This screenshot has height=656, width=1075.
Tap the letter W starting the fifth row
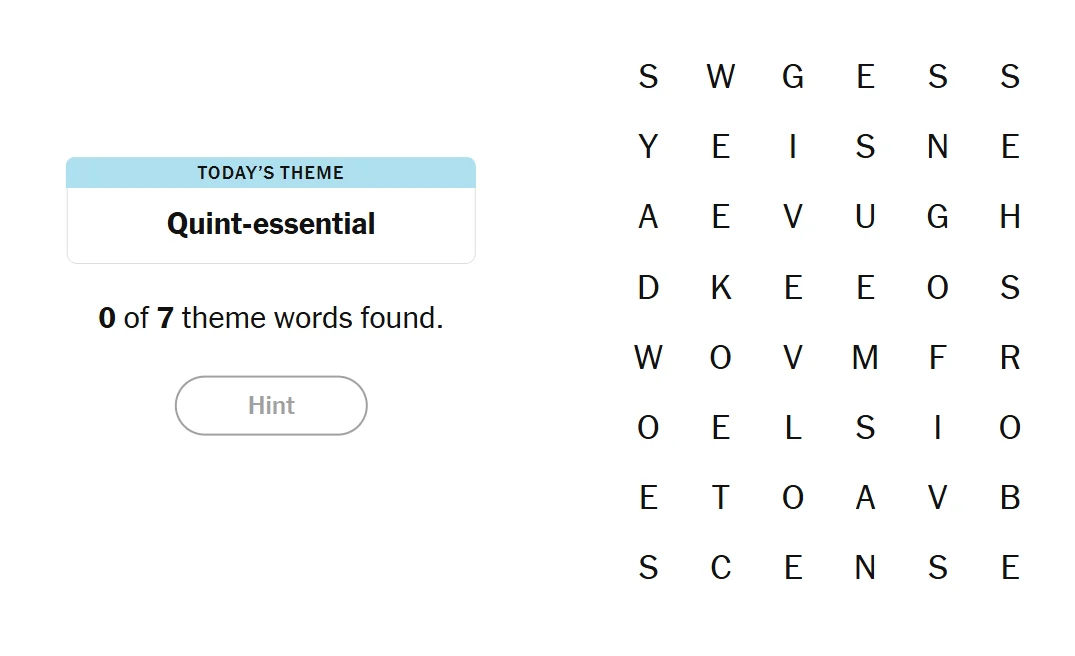point(648,357)
